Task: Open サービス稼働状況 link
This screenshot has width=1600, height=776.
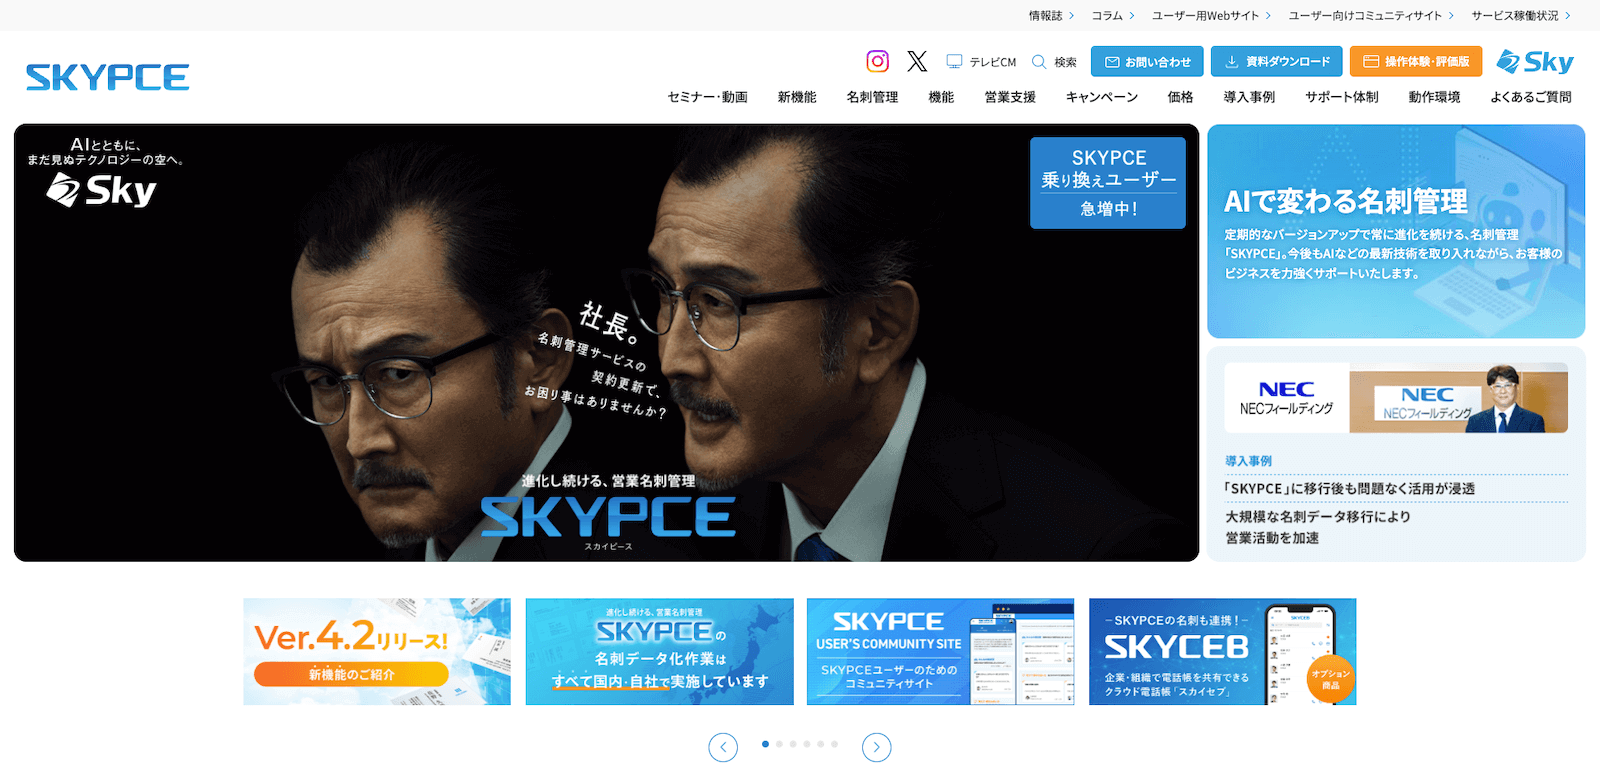Action: pos(1521,15)
